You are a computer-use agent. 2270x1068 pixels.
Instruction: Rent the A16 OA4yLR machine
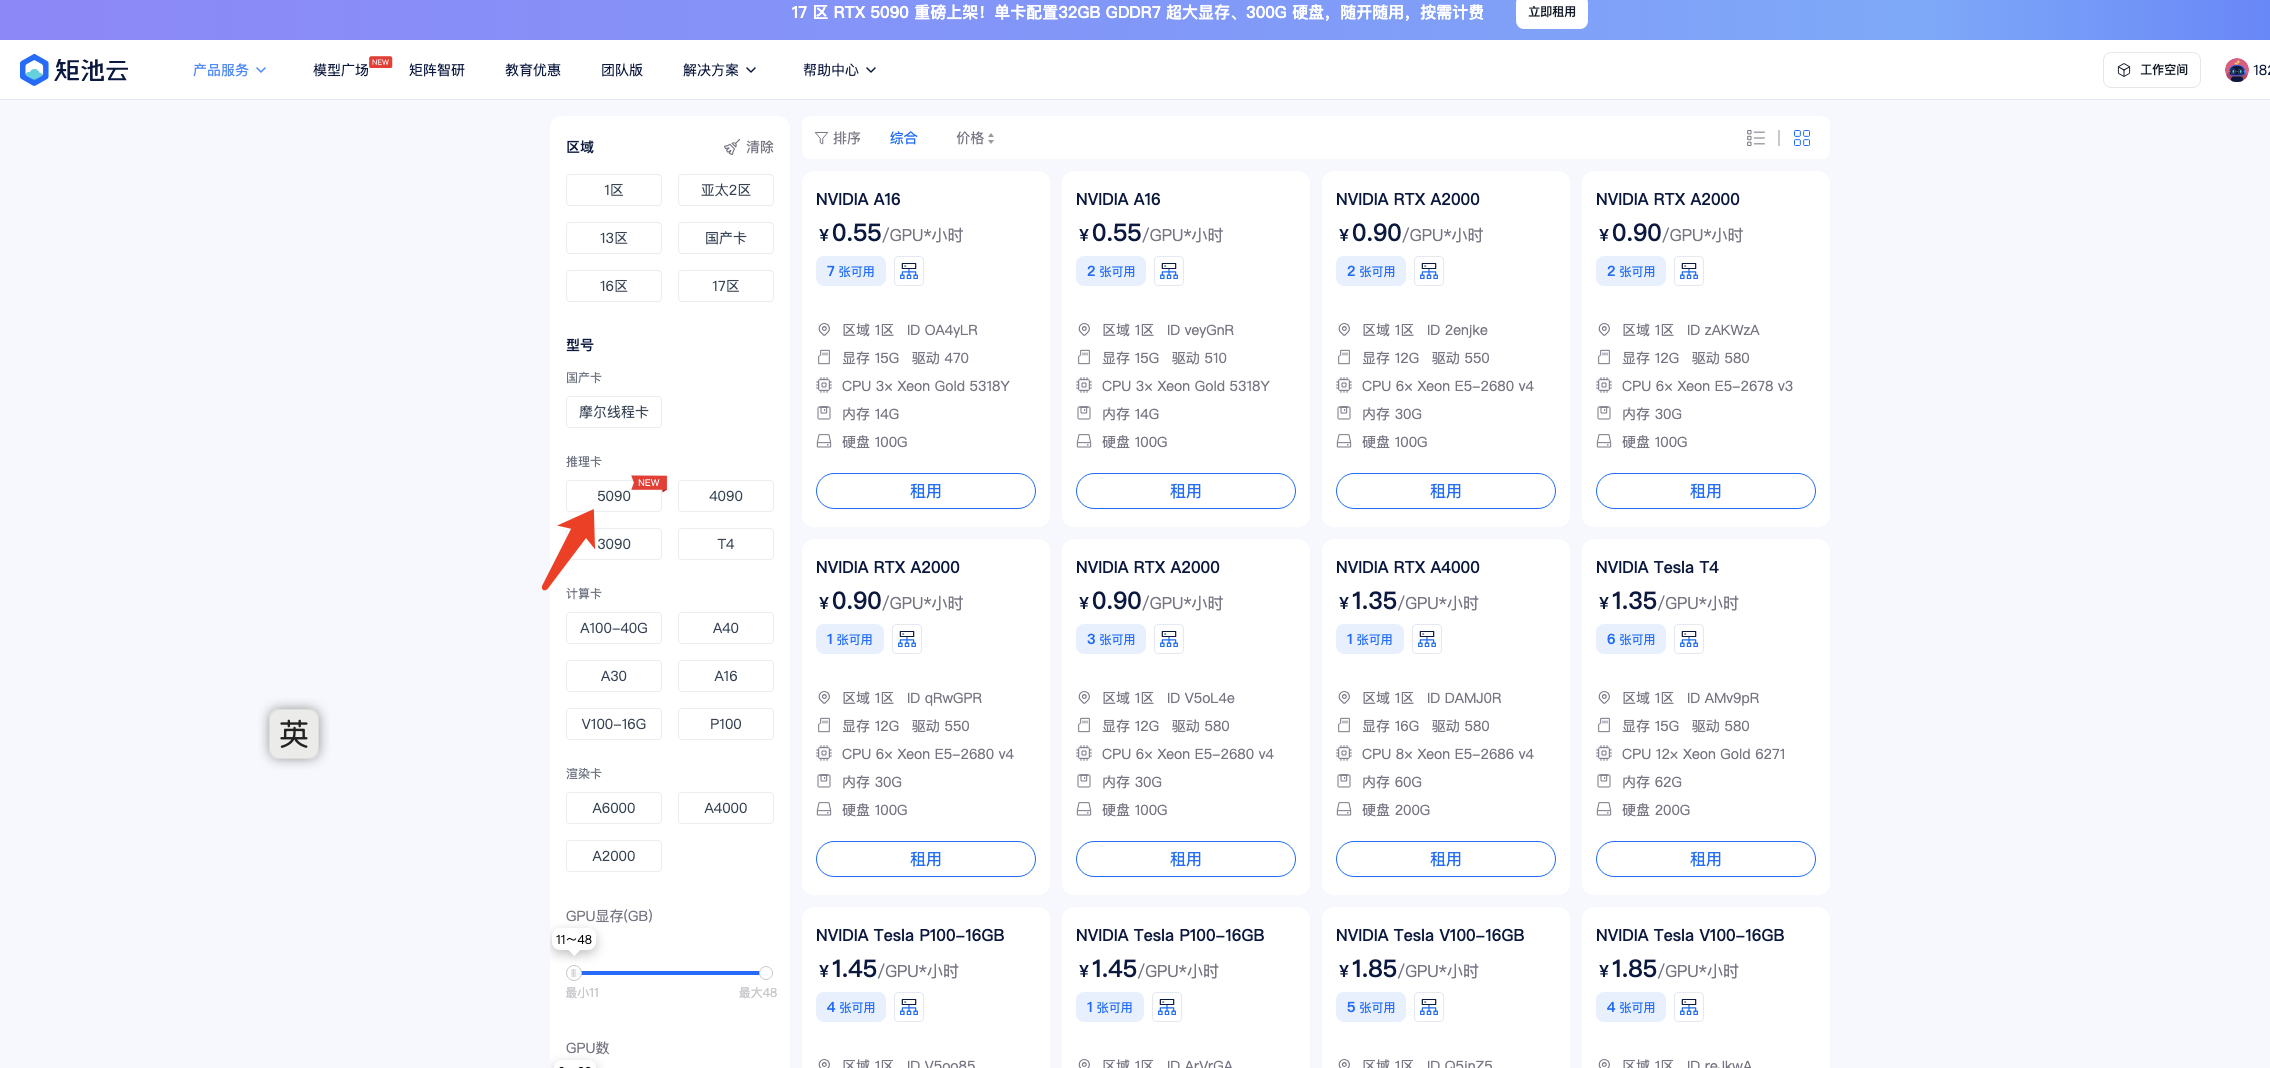point(926,491)
